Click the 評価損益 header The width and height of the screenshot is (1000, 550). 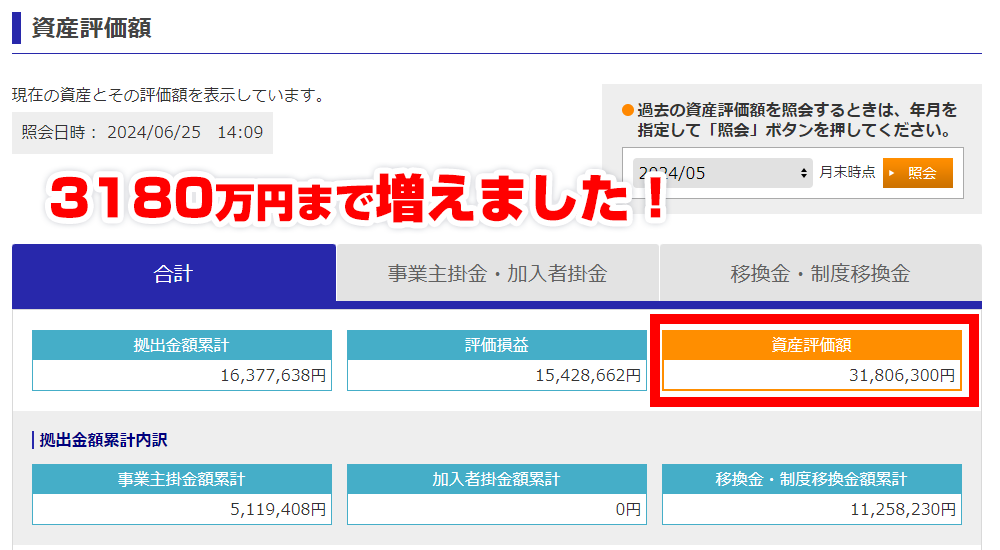click(x=497, y=345)
